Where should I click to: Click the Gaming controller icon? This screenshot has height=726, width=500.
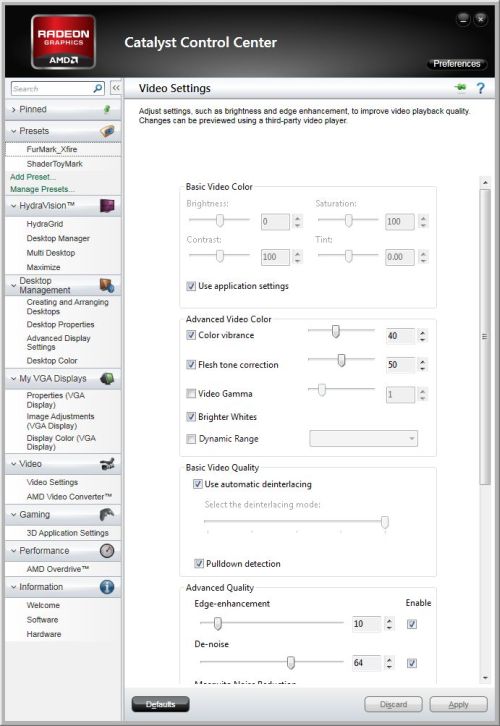(107, 514)
